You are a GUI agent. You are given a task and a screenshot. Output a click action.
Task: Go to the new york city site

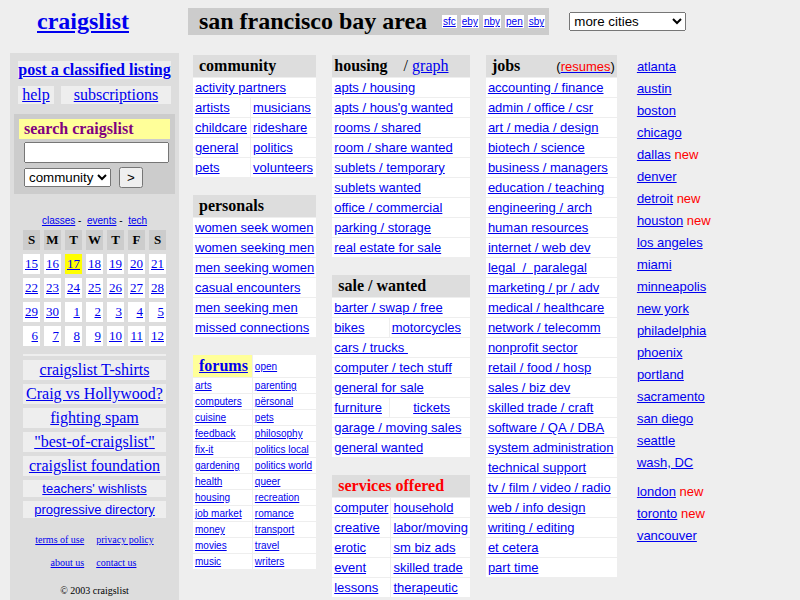pyautogui.click(x=663, y=309)
